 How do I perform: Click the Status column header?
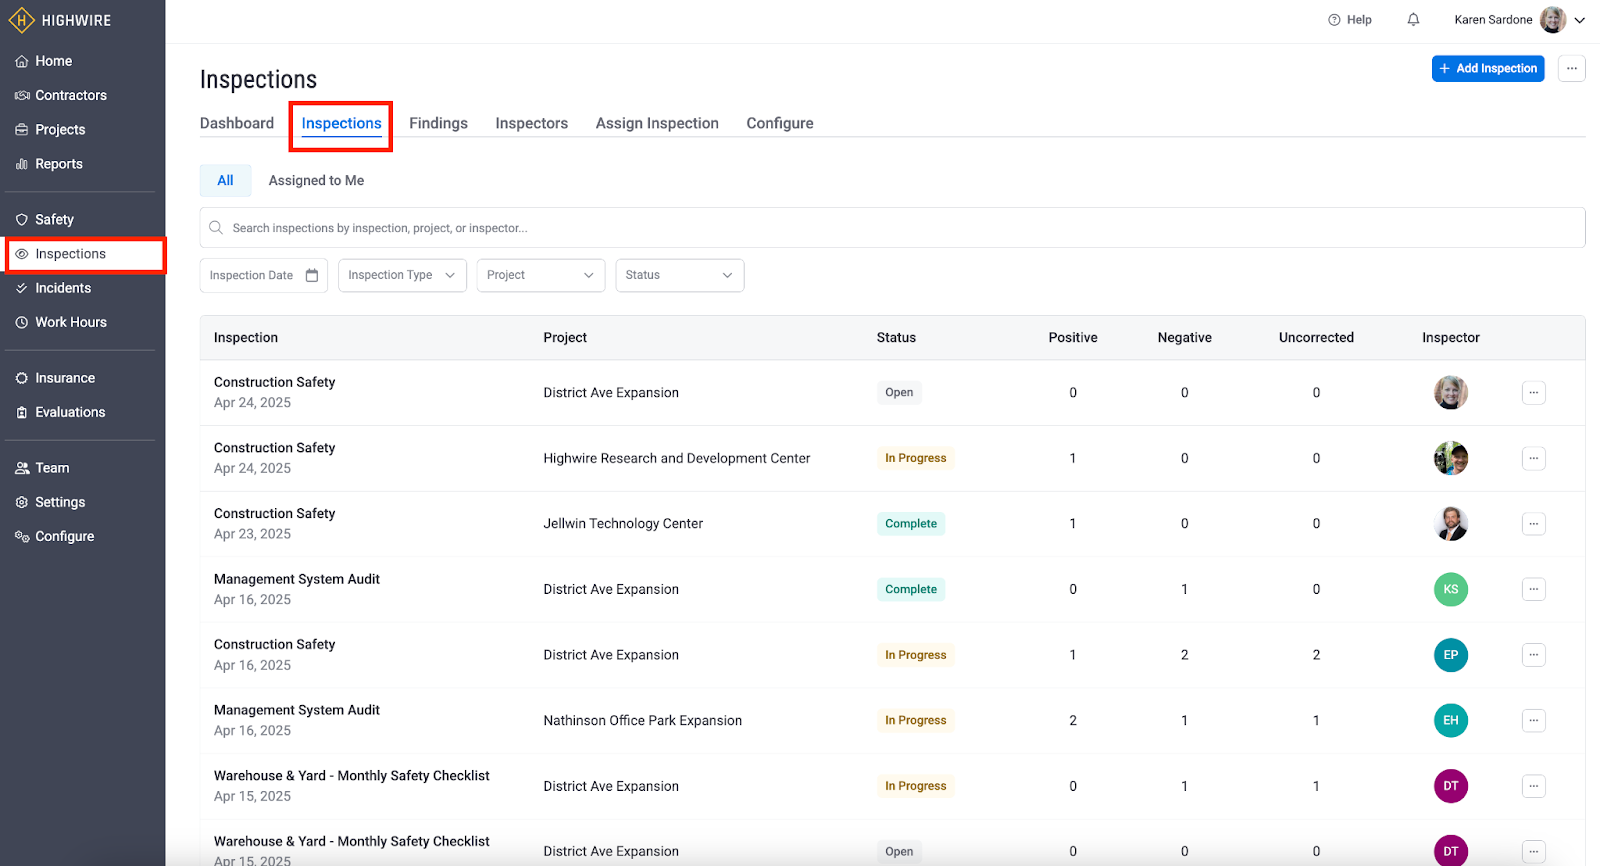coord(896,338)
